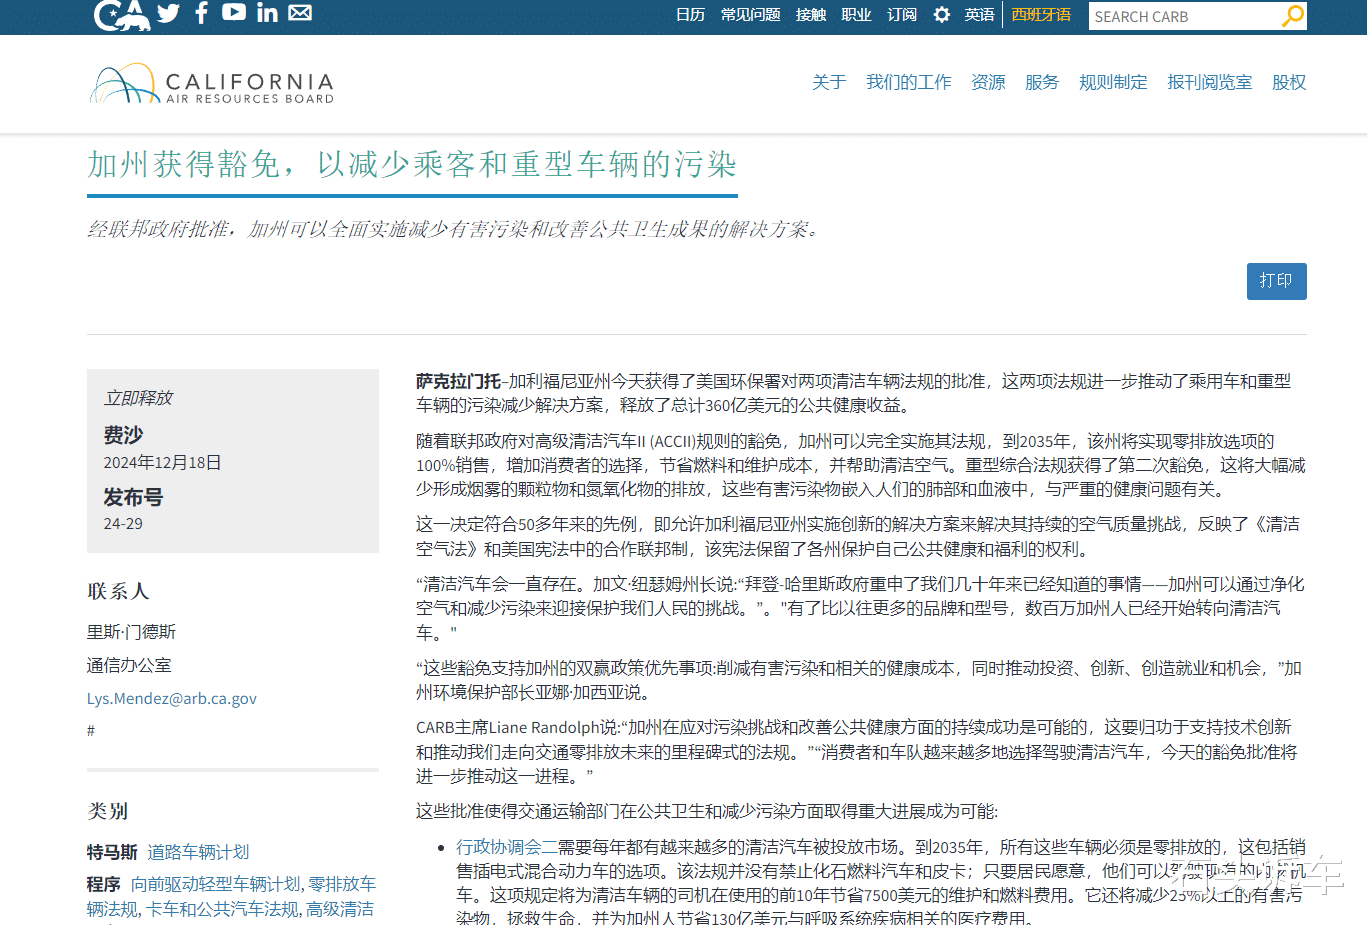Open the YouTube icon link
1367x925 pixels.
234,12
